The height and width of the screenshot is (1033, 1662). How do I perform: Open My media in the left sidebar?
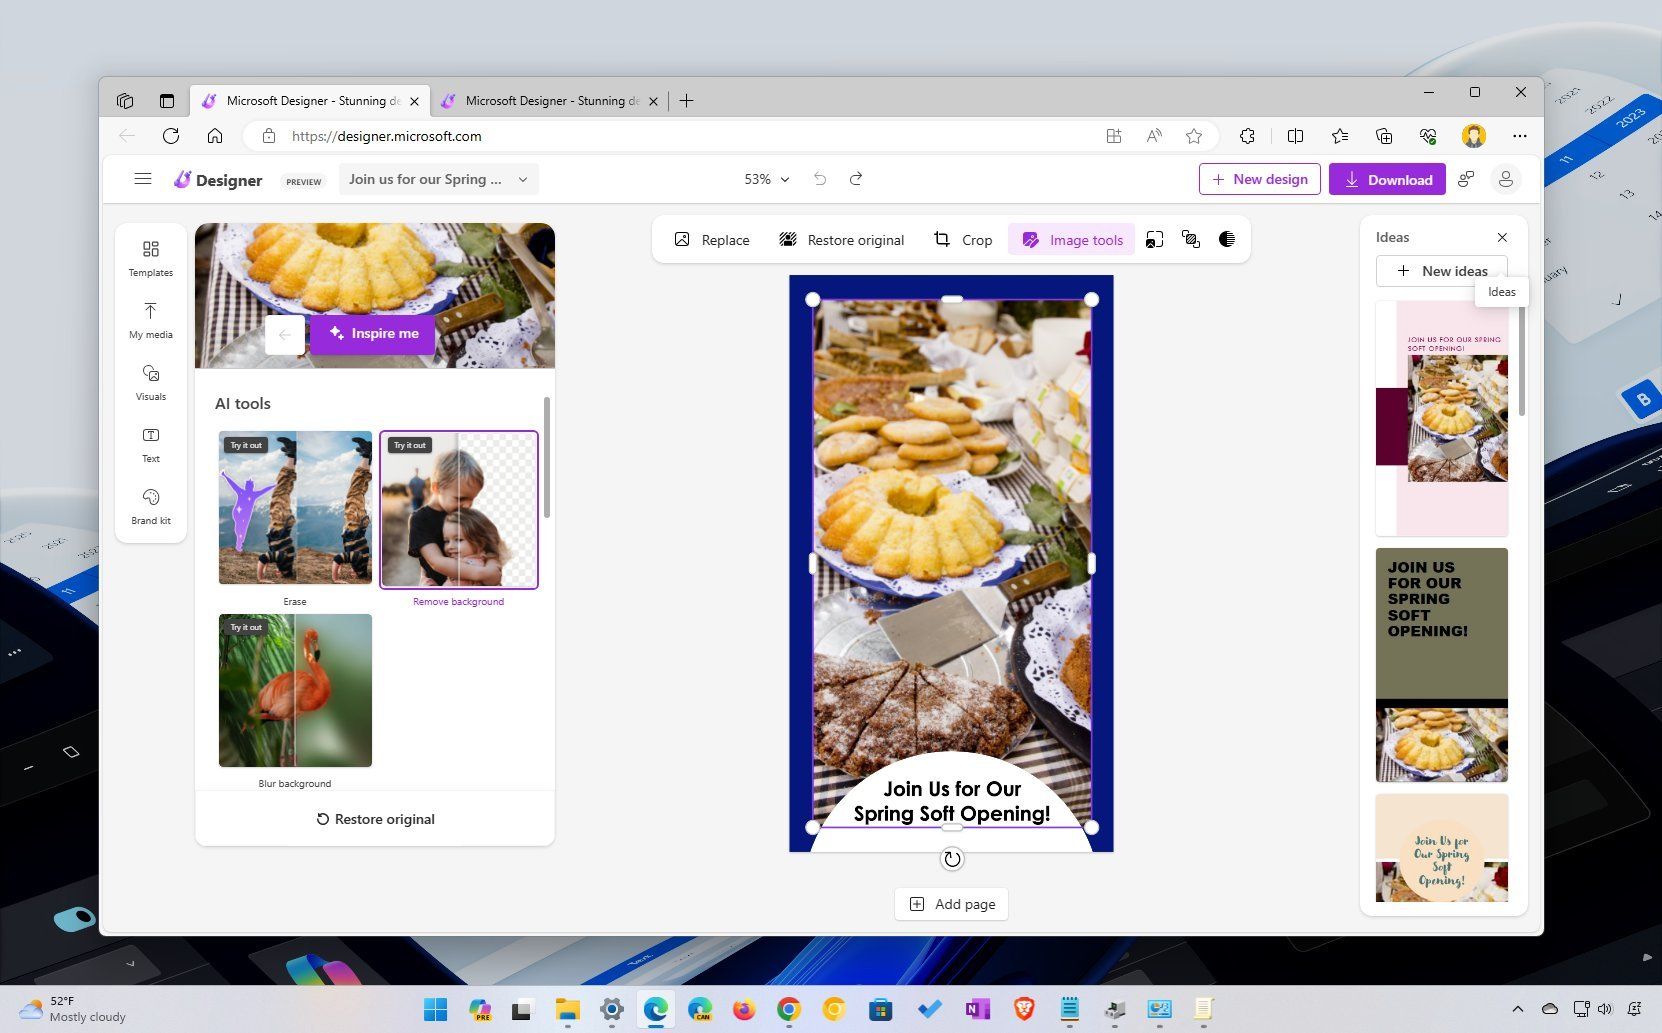click(150, 320)
